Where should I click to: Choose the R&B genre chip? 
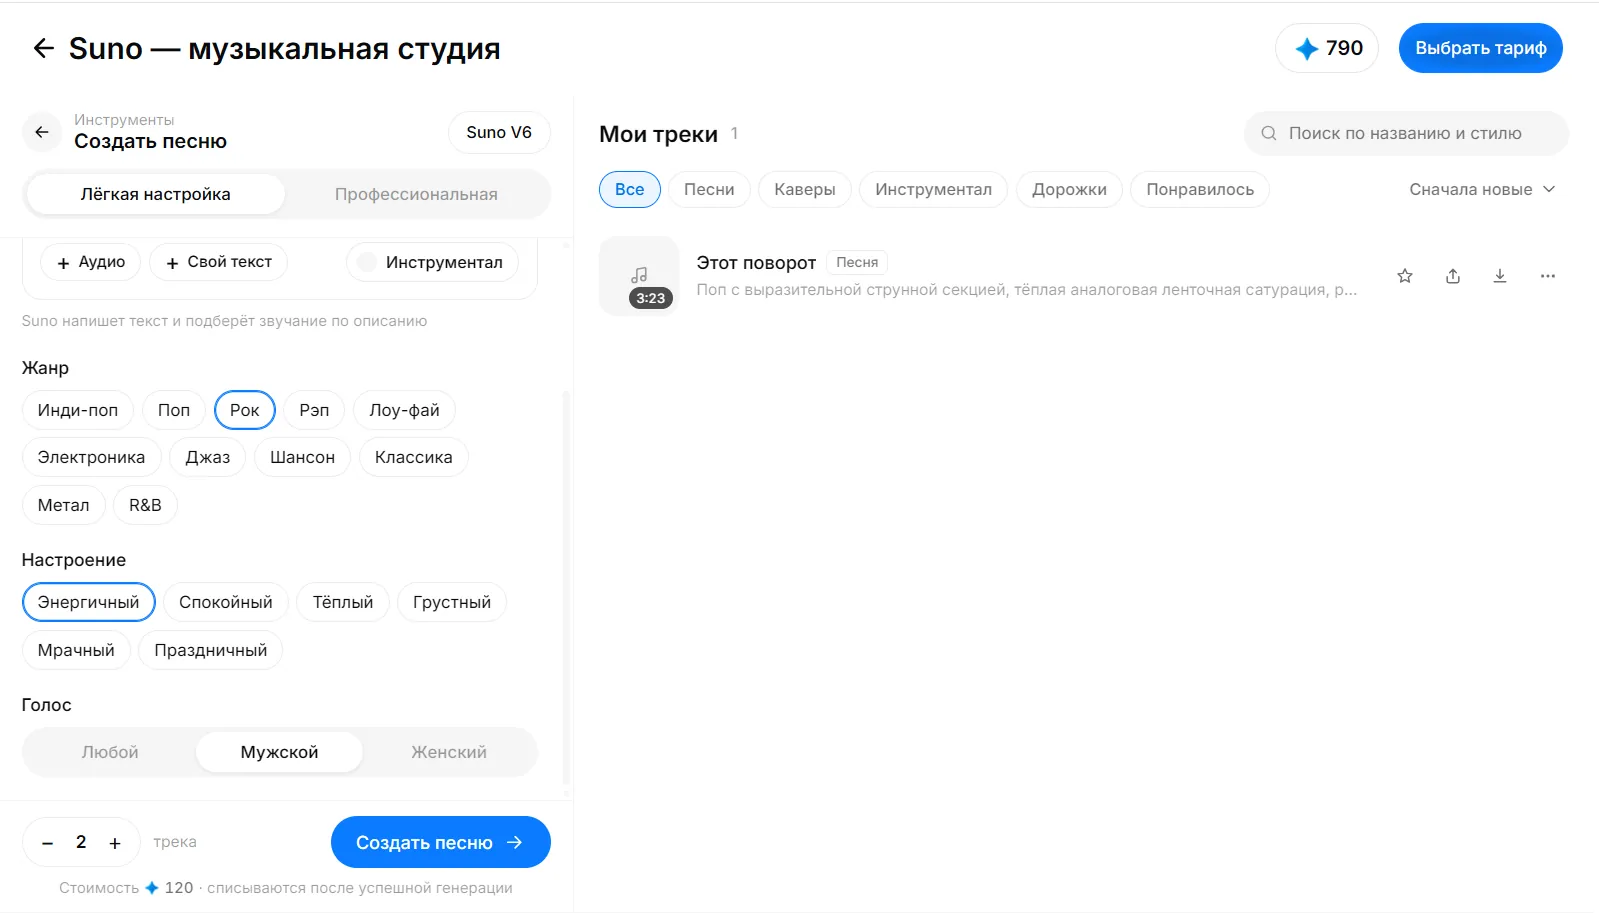pos(145,505)
